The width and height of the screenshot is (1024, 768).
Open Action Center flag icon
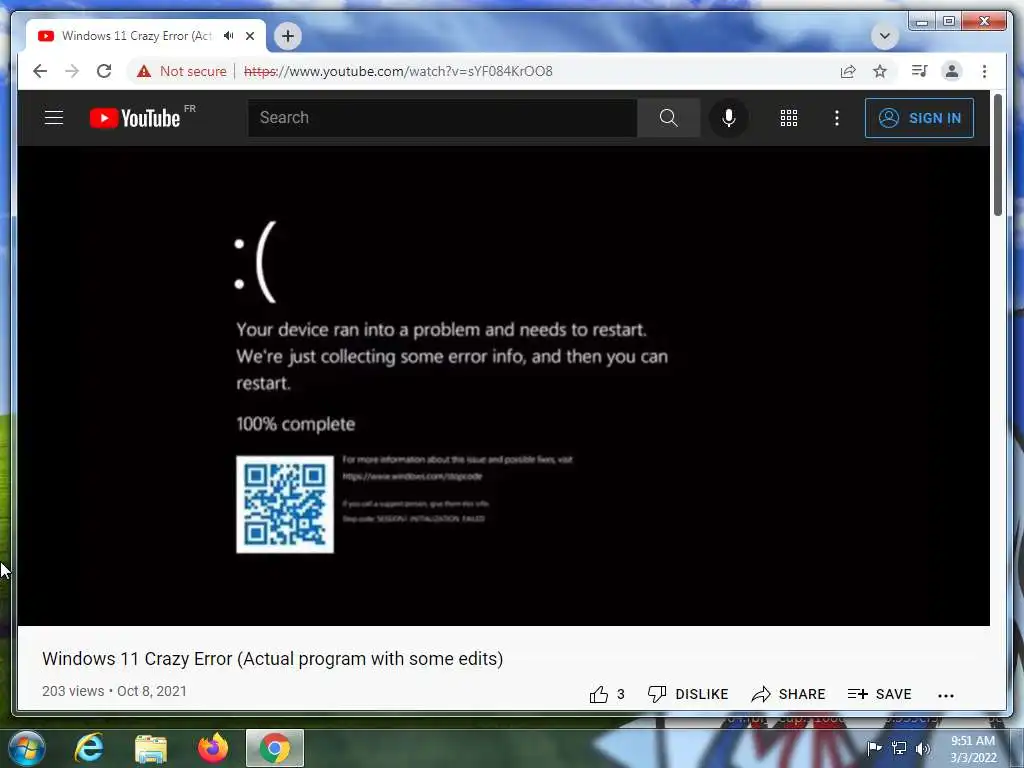click(874, 748)
